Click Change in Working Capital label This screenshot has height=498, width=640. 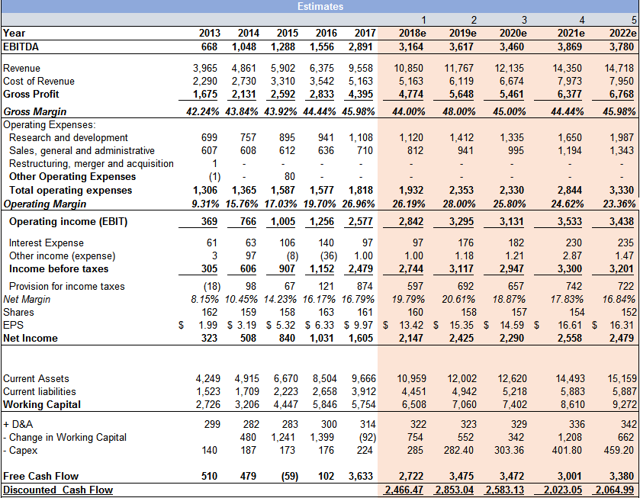(x=65, y=437)
